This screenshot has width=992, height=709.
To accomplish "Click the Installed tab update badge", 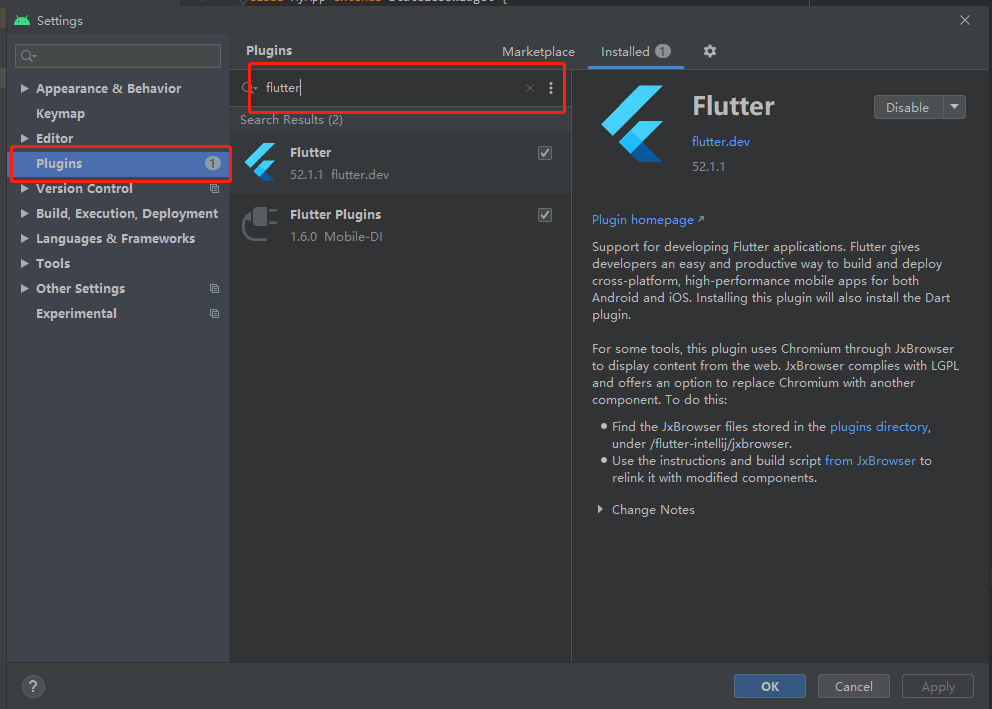I will [662, 51].
